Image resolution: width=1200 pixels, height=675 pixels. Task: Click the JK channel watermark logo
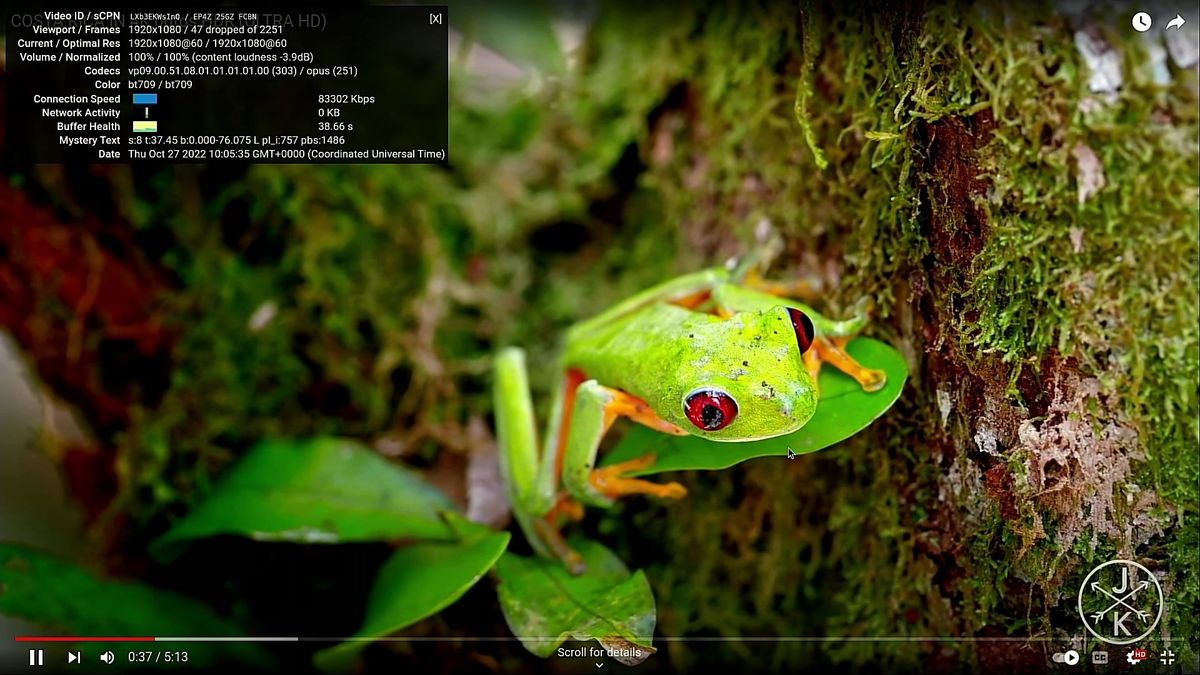(x=1120, y=602)
